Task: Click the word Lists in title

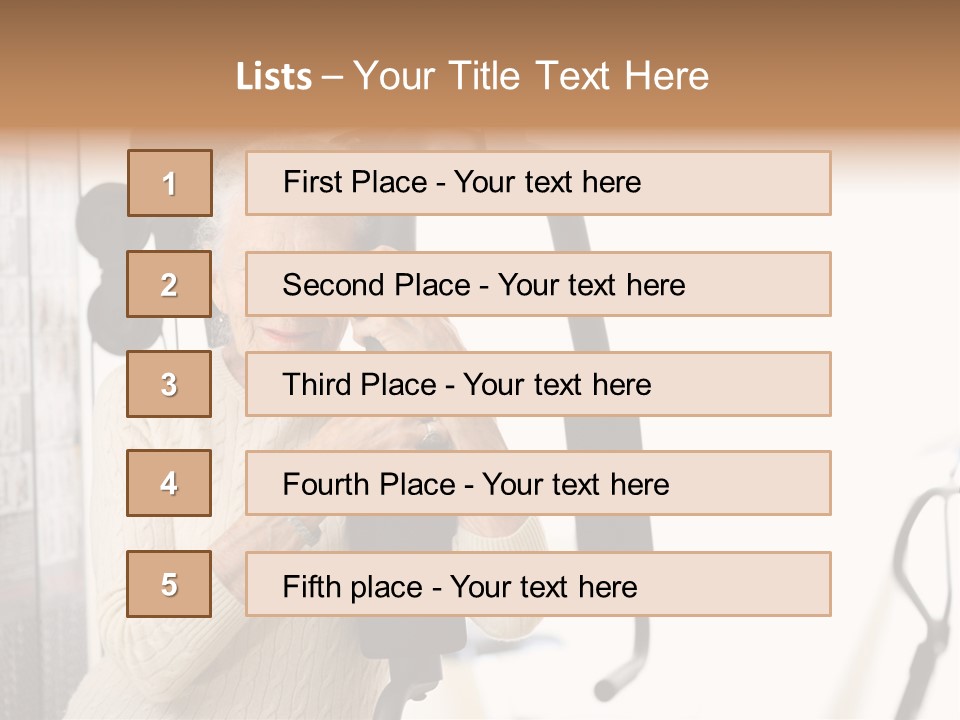Action: point(274,77)
